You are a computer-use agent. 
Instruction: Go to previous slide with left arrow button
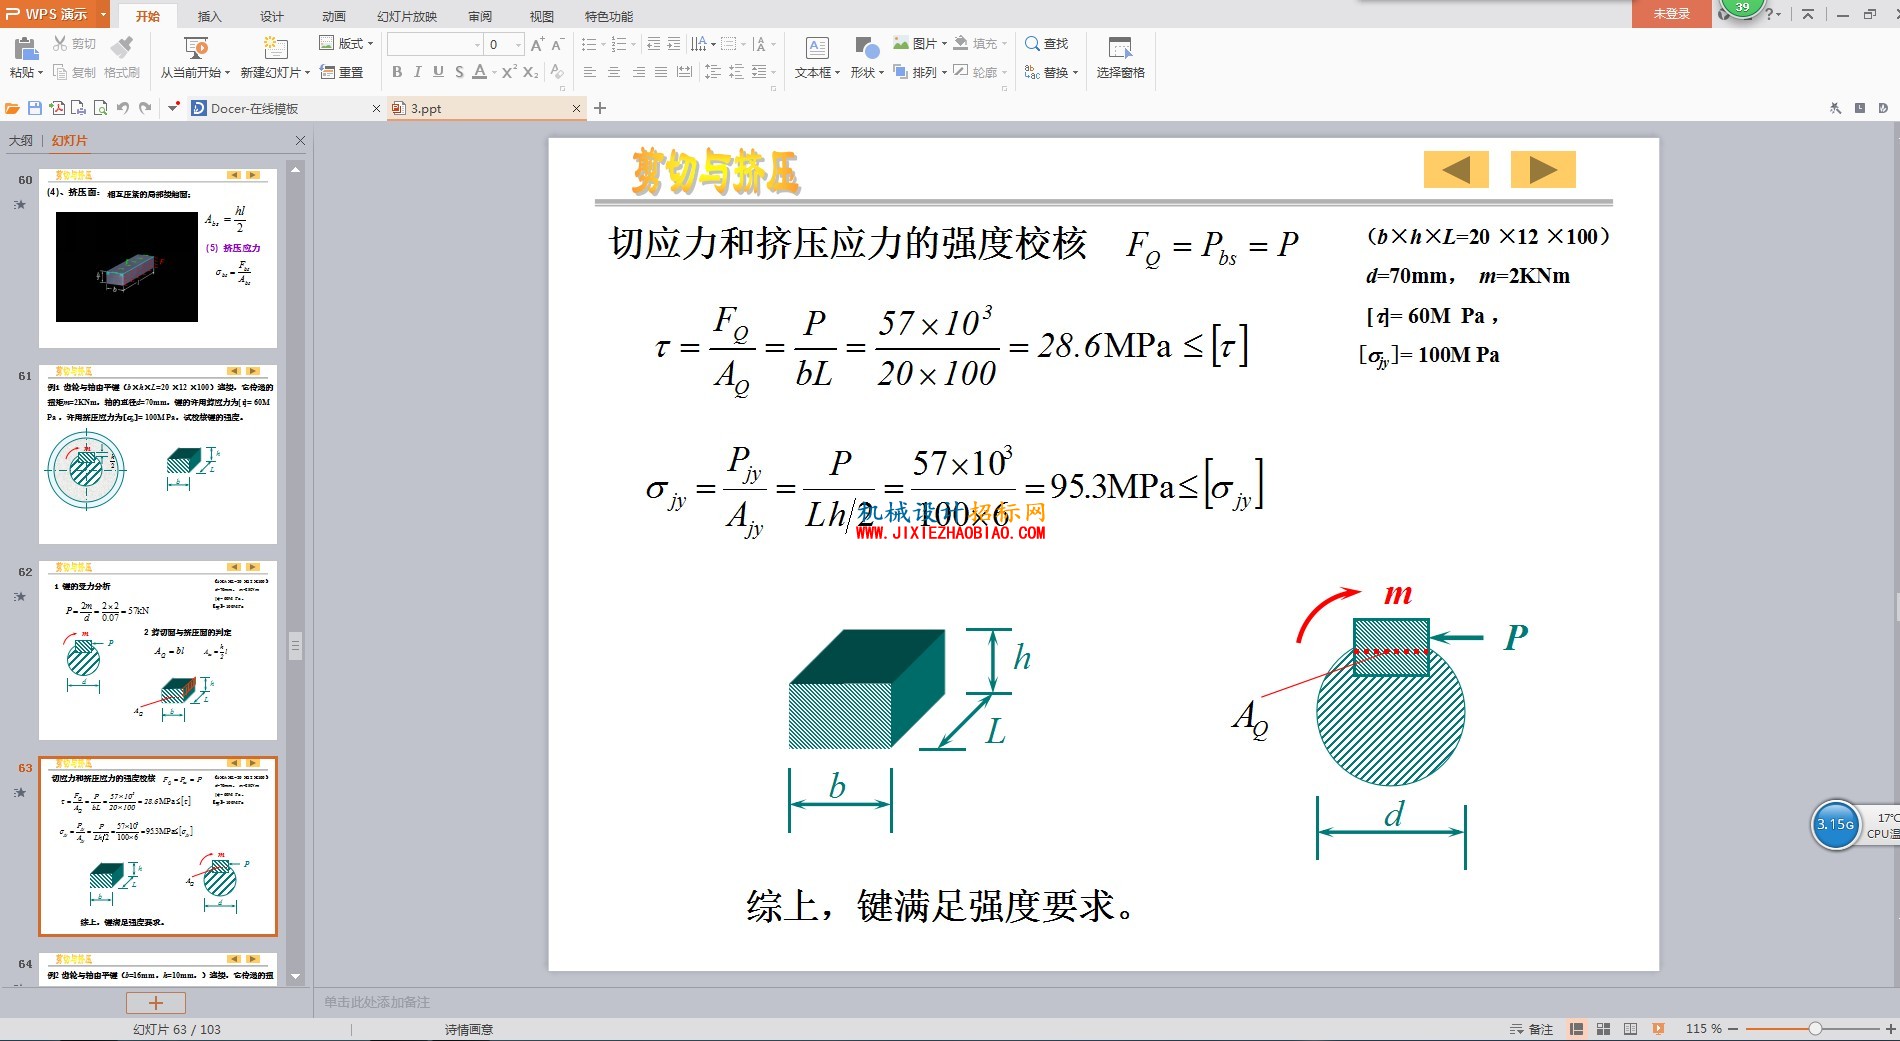pyautogui.click(x=1456, y=170)
